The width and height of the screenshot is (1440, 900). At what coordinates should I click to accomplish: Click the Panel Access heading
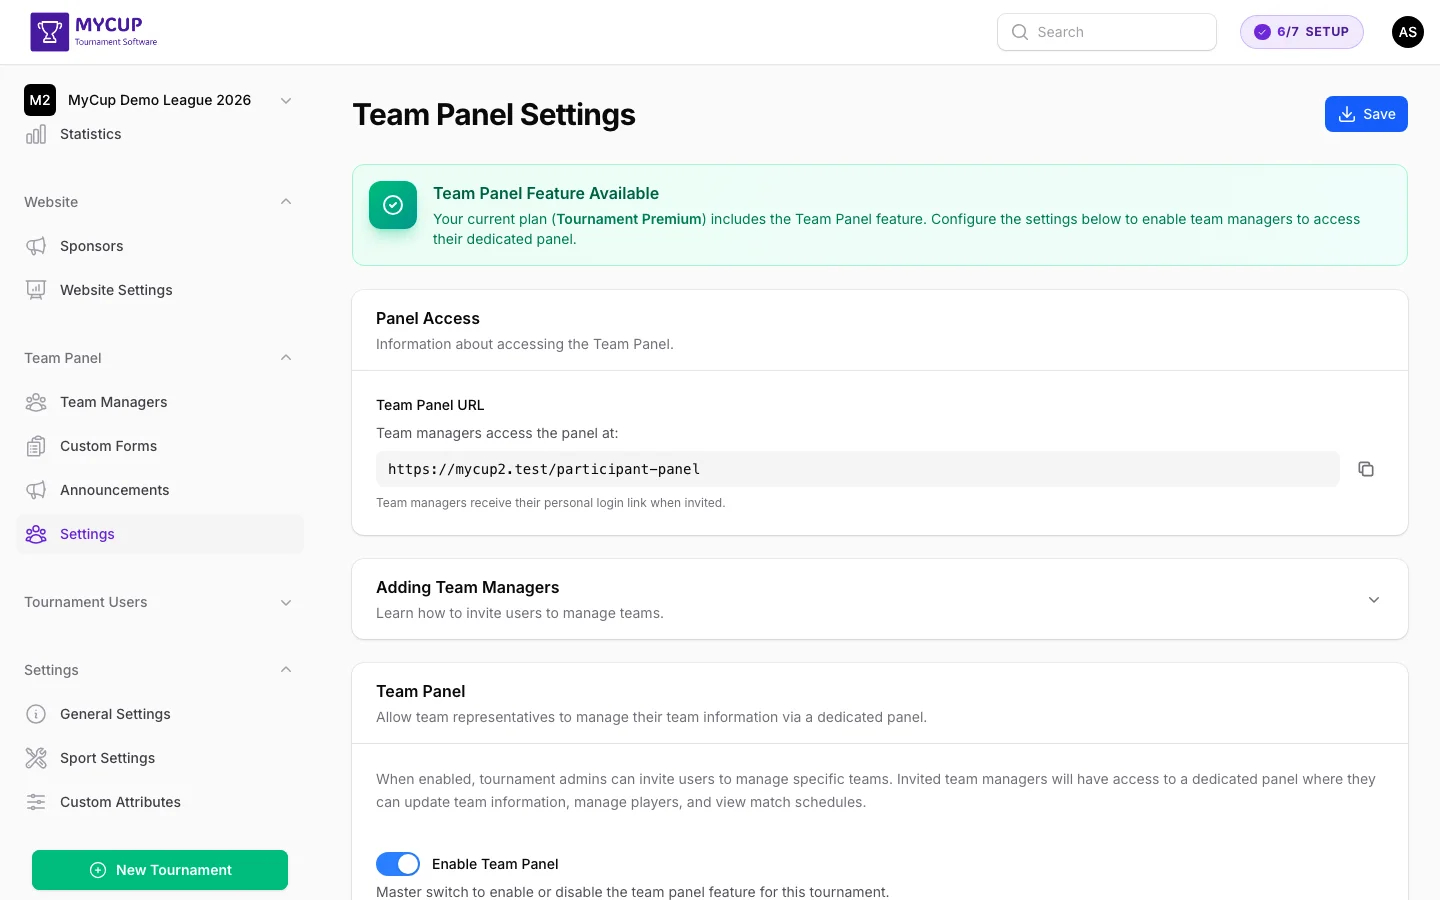pos(428,318)
